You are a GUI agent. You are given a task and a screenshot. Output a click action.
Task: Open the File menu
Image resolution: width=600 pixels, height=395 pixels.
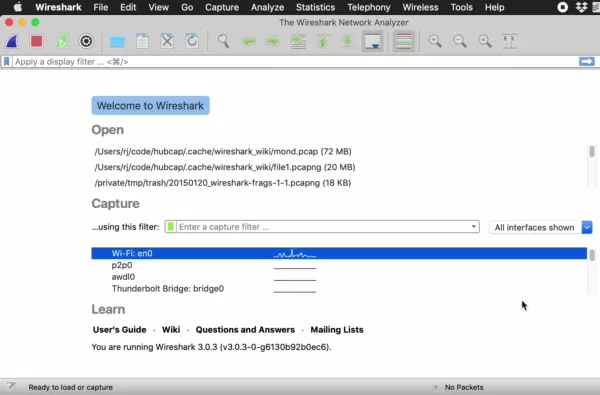(101, 7)
